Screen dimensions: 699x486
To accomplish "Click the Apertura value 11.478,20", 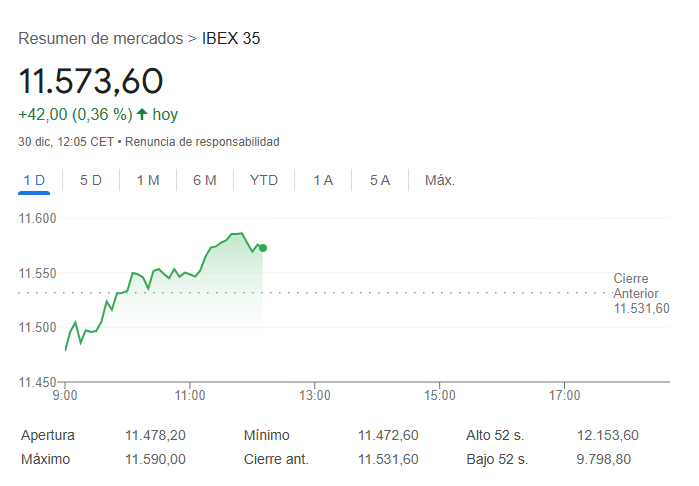I will (x=155, y=435).
